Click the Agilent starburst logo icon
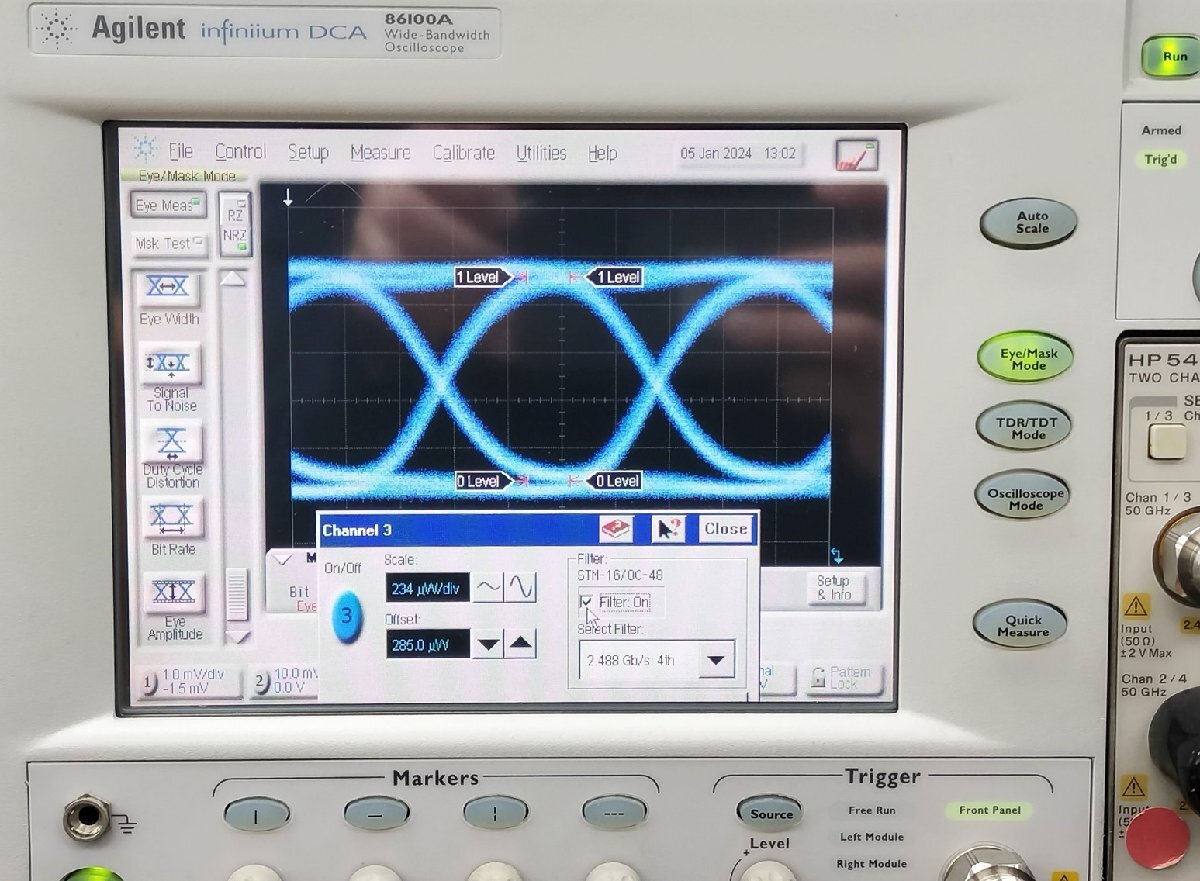Viewport: 1200px width, 881px height. (146, 151)
